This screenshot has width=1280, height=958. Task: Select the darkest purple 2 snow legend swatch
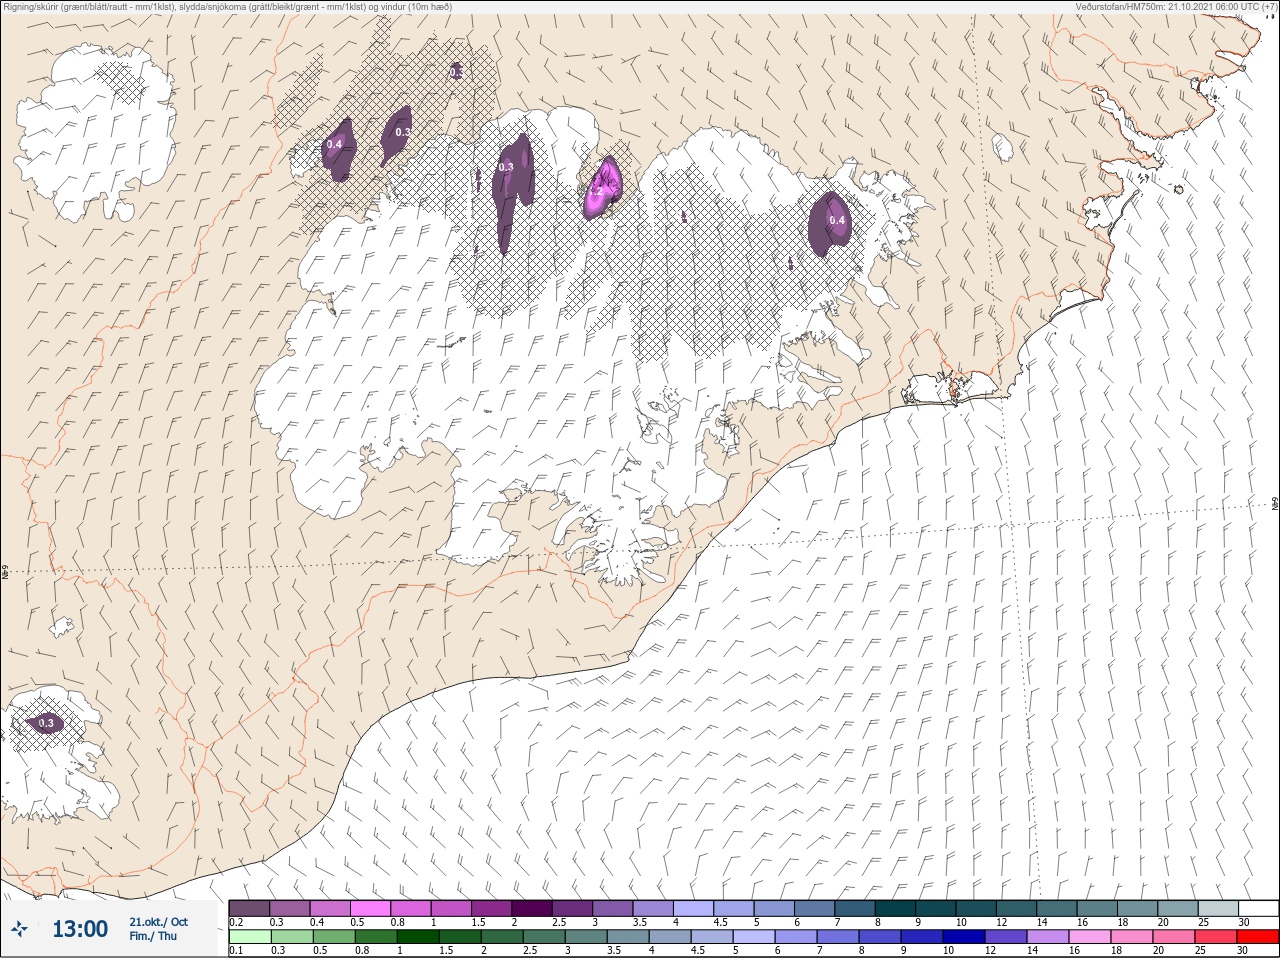coord(532,908)
